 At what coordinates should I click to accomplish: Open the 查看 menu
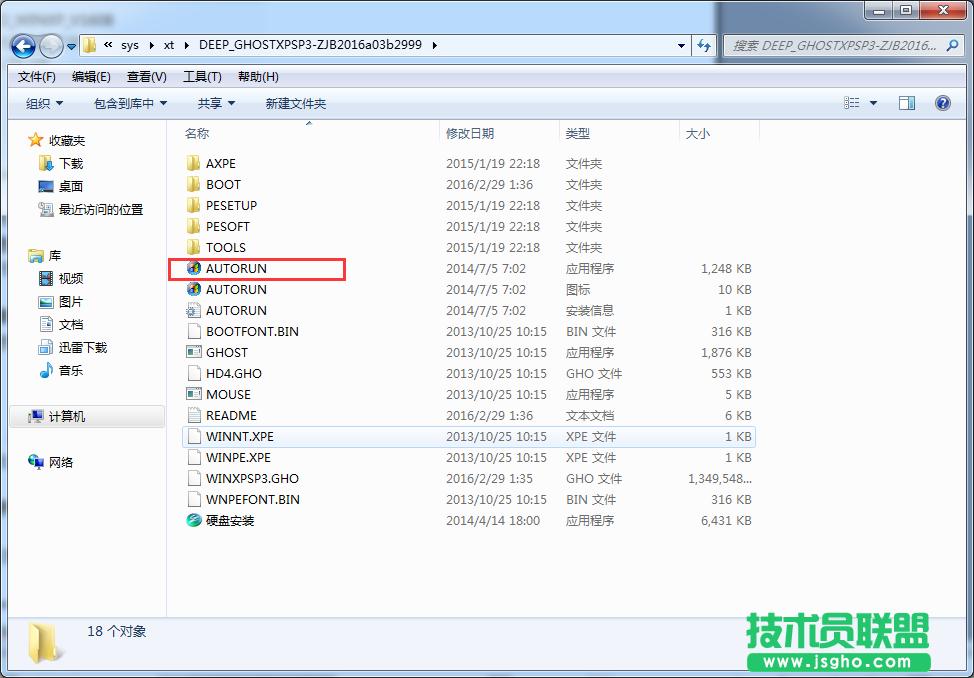[x=143, y=76]
